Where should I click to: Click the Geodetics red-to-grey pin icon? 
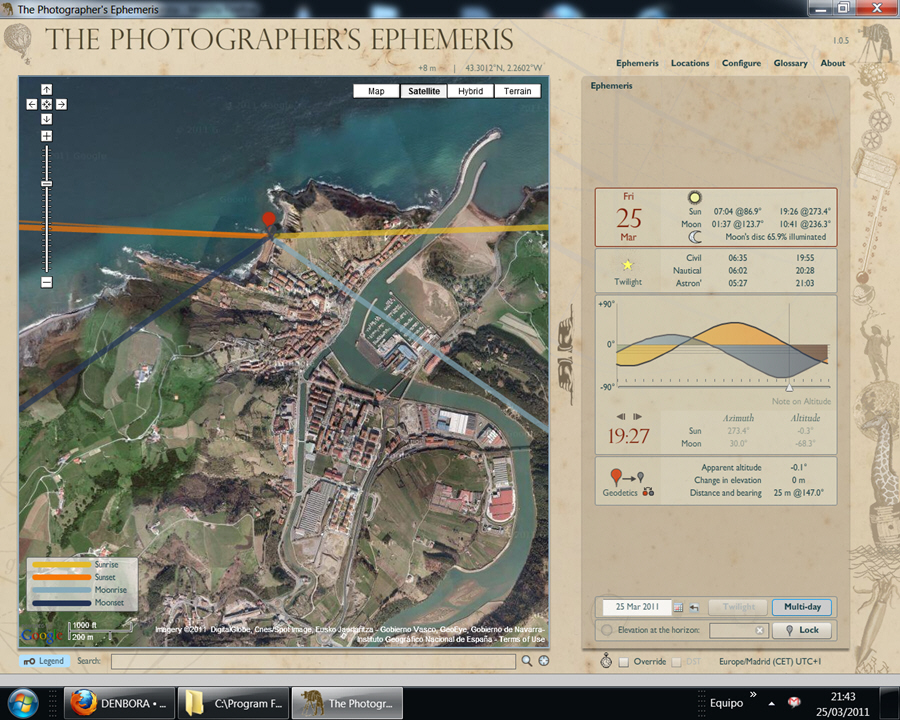[x=625, y=477]
